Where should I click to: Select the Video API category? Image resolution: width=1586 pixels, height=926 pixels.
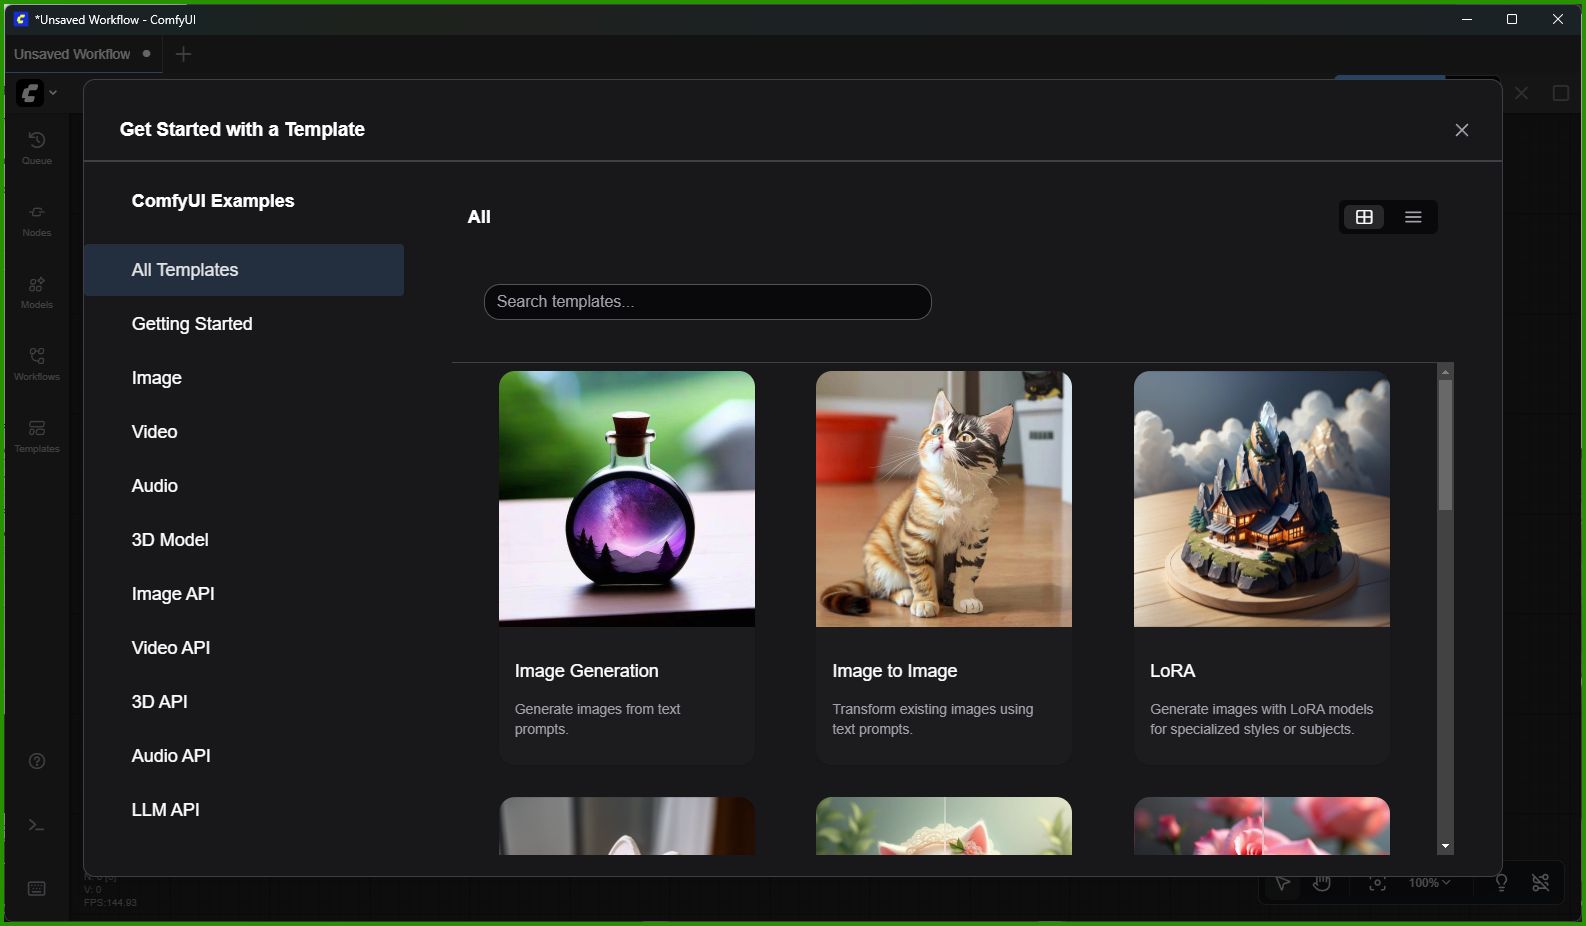pos(171,648)
